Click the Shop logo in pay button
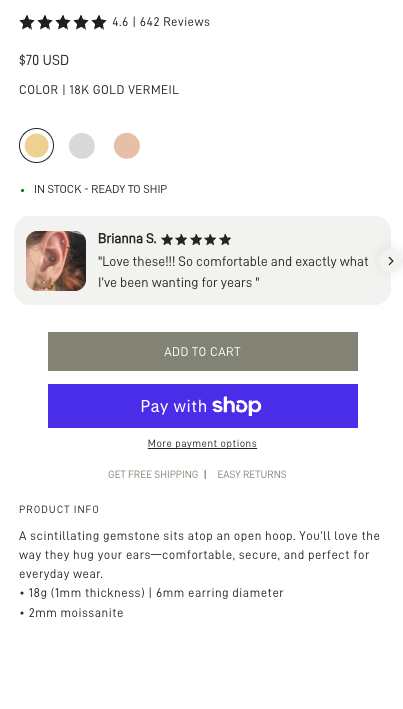403x709 pixels. 237,406
